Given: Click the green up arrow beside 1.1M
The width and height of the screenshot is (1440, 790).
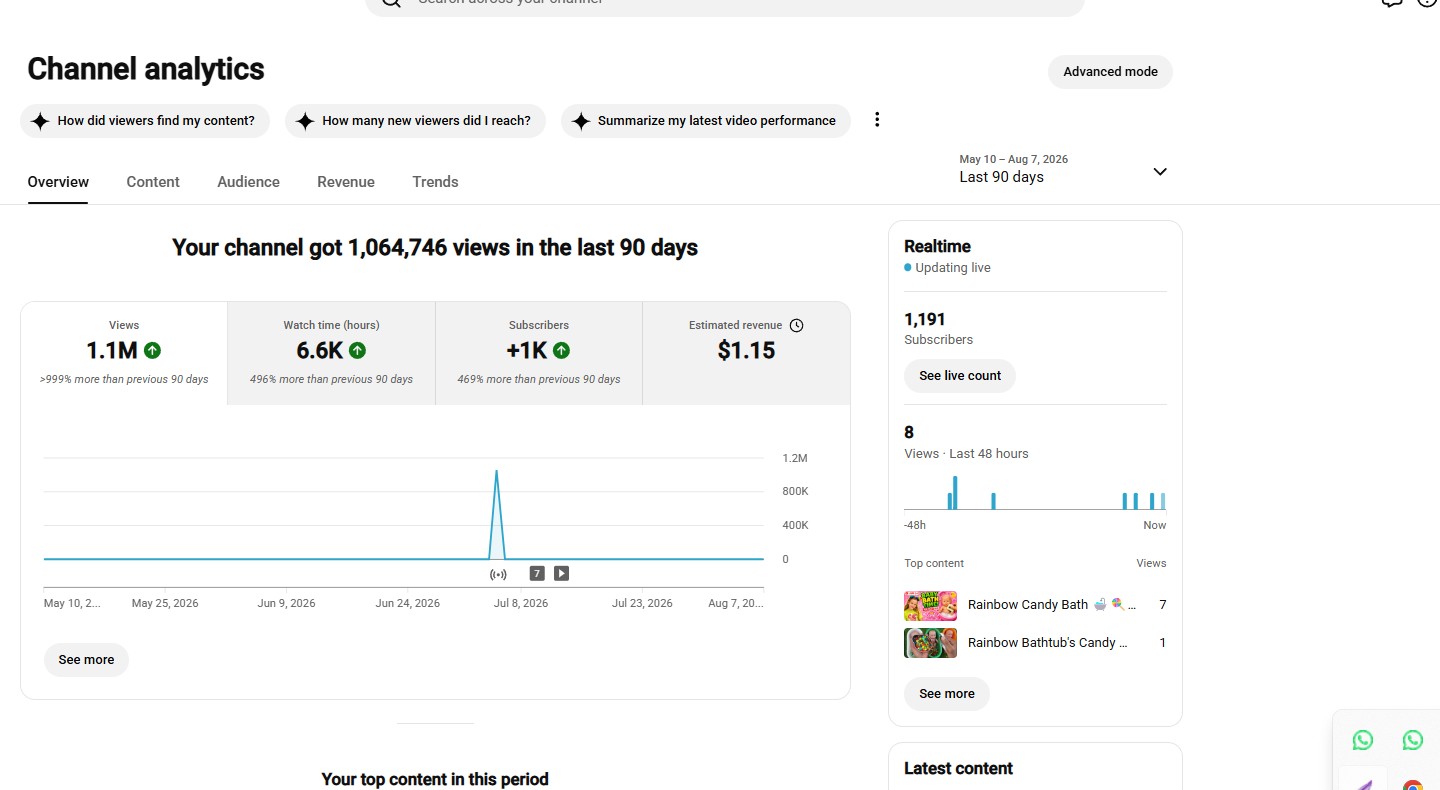Looking at the screenshot, I should pos(152,350).
